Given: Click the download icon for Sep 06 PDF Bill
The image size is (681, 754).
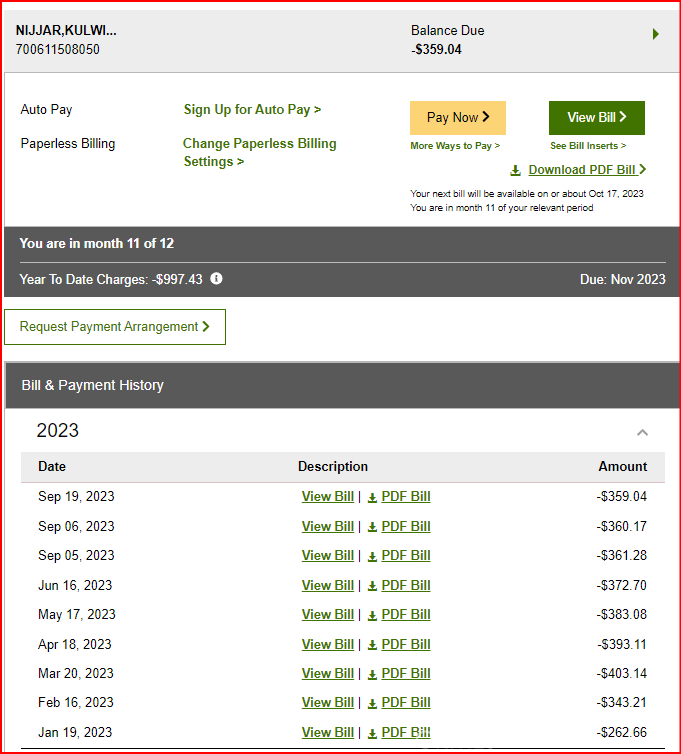Looking at the screenshot, I should (x=372, y=527).
